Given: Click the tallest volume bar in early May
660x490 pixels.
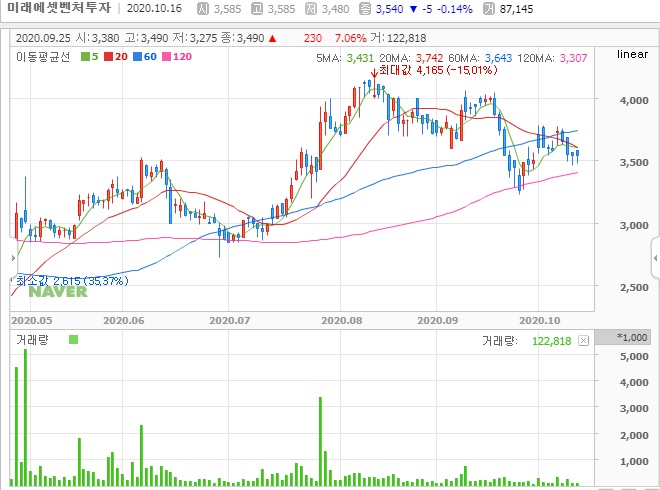Looking at the screenshot, I should coord(25,418).
